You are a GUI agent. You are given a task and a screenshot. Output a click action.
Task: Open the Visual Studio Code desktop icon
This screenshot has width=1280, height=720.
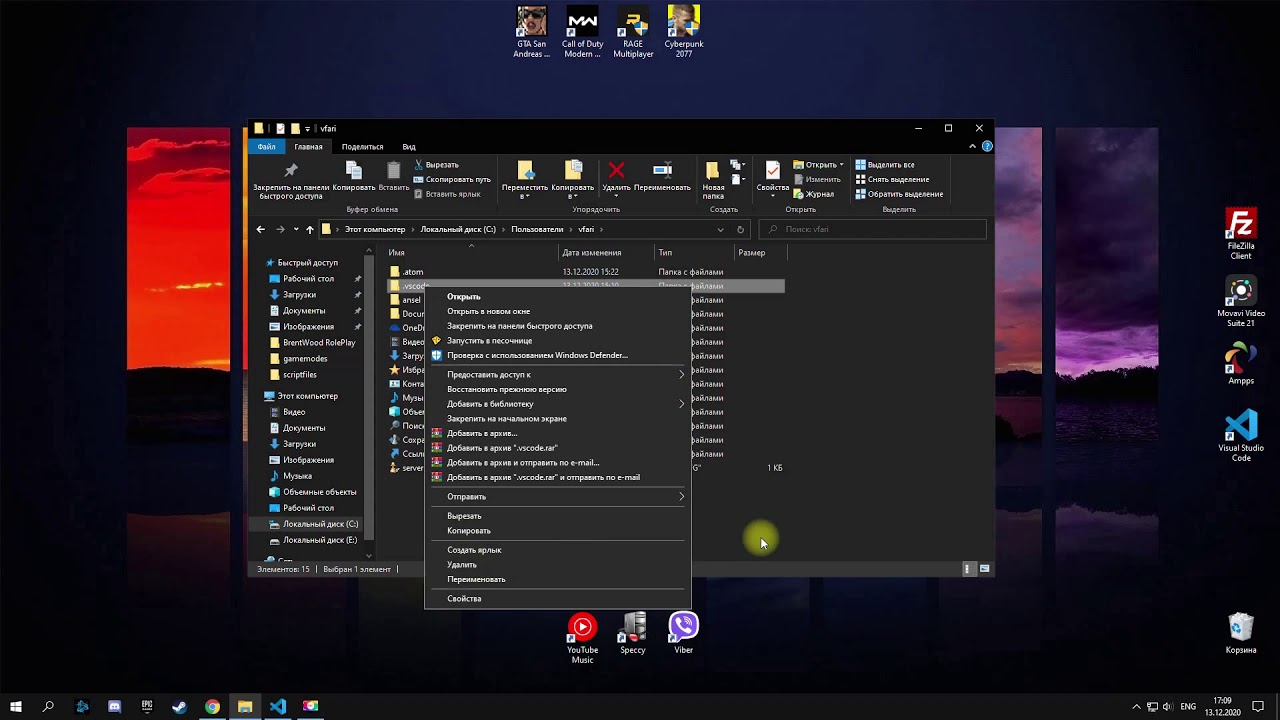click(1241, 436)
